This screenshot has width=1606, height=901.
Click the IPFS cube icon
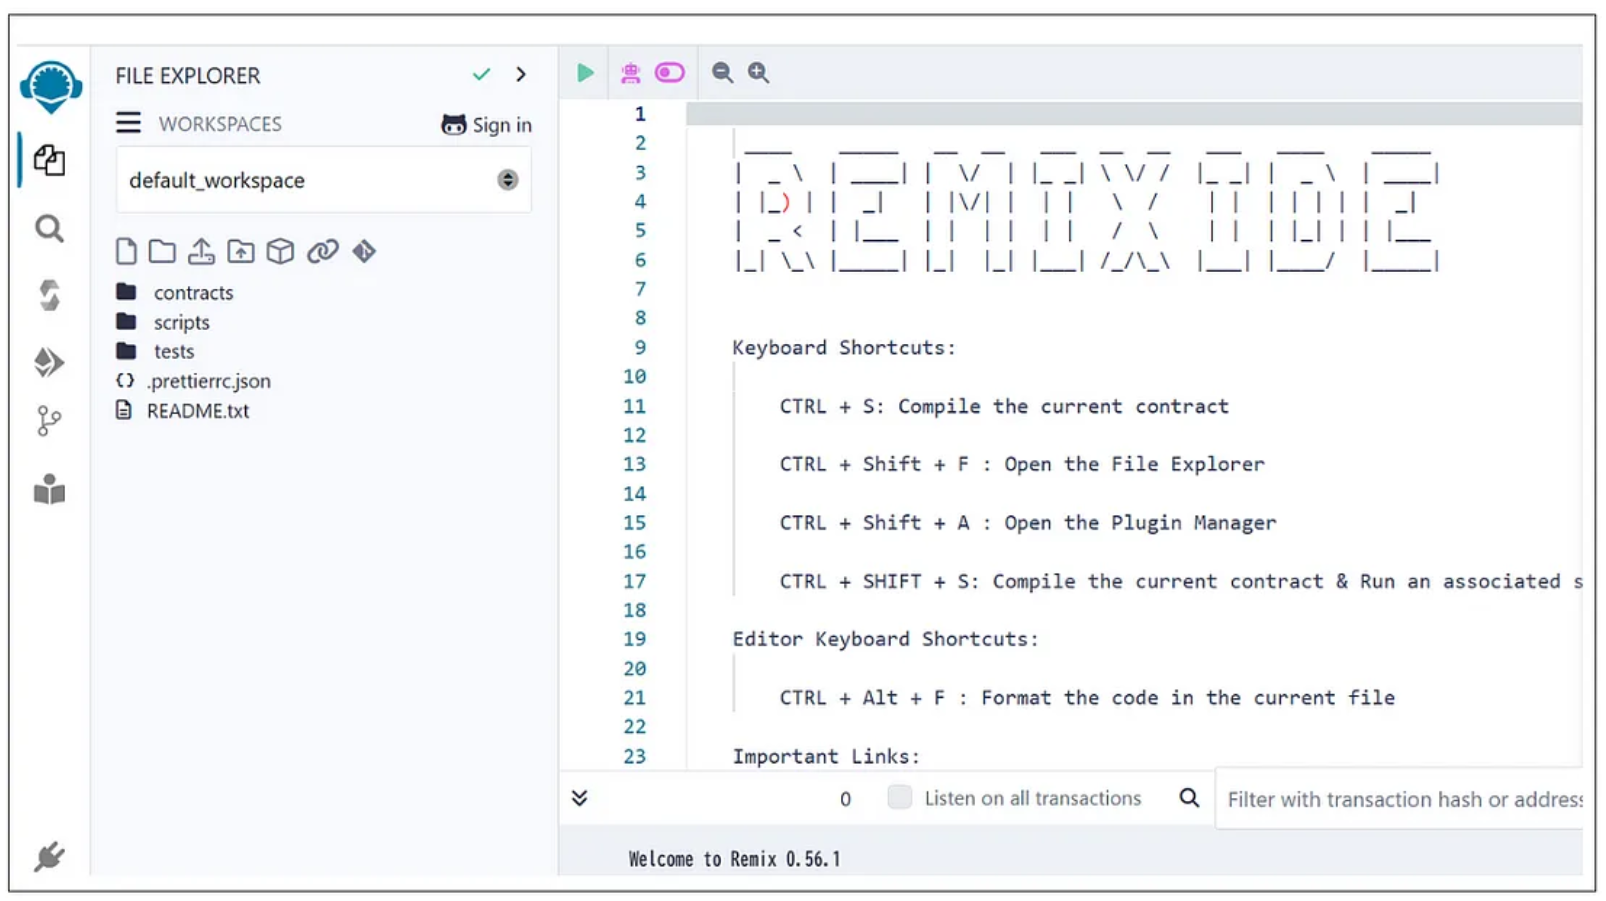point(281,251)
